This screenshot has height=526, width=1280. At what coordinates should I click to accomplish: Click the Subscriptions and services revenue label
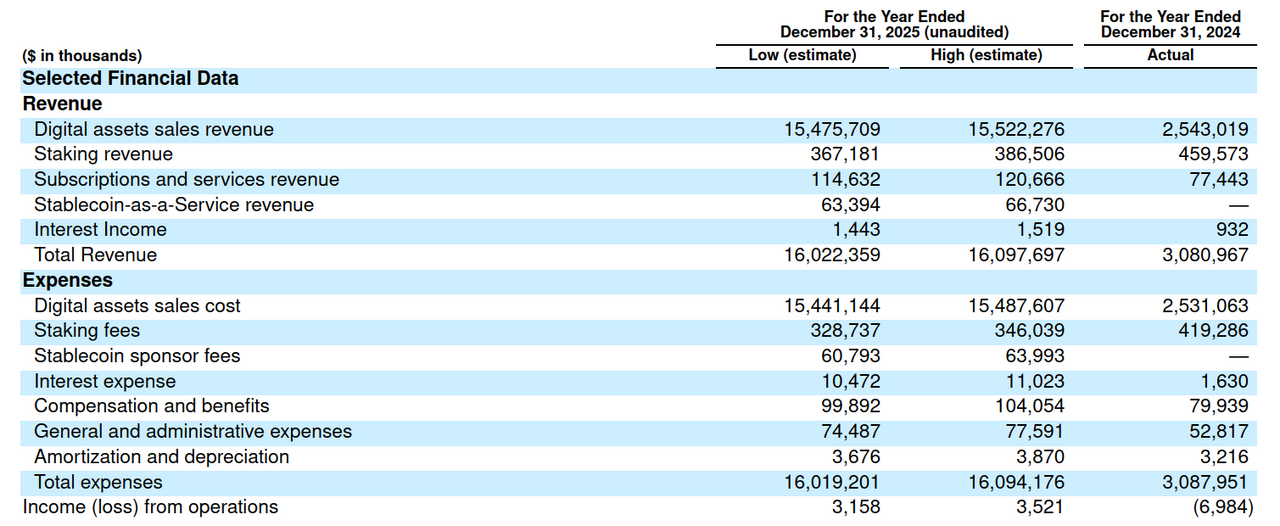coord(186,179)
